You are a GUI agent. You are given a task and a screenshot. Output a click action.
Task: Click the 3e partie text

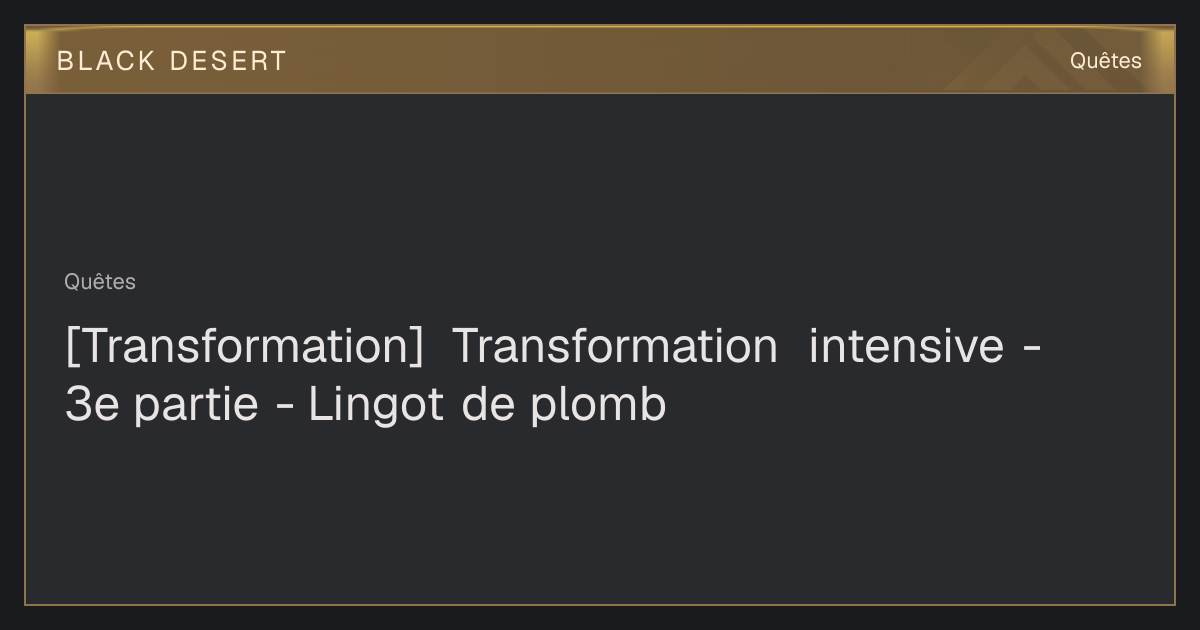(162, 406)
